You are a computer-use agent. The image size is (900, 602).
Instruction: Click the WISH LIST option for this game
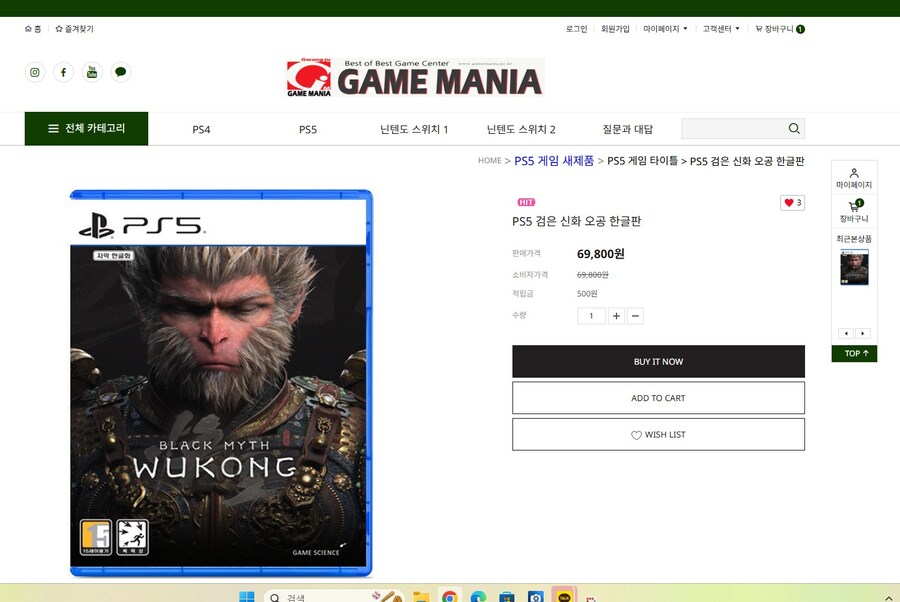pyautogui.click(x=658, y=434)
